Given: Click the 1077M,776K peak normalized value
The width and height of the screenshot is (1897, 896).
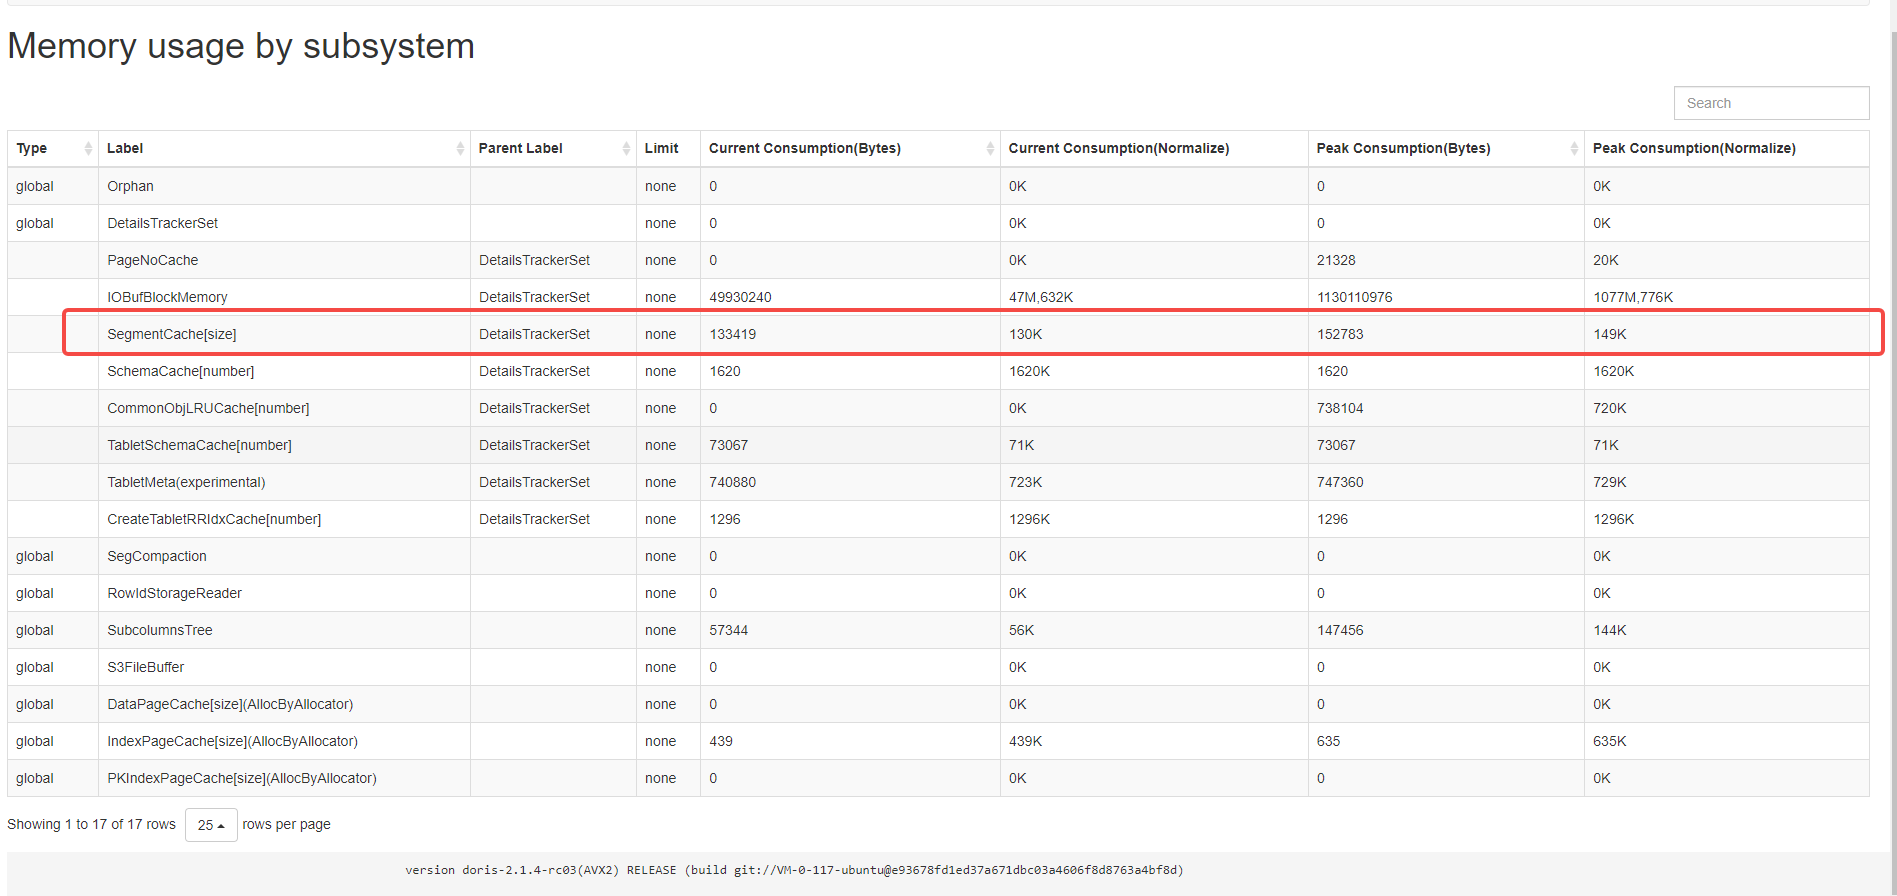Looking at the screenshot, I should point(1633,297).
